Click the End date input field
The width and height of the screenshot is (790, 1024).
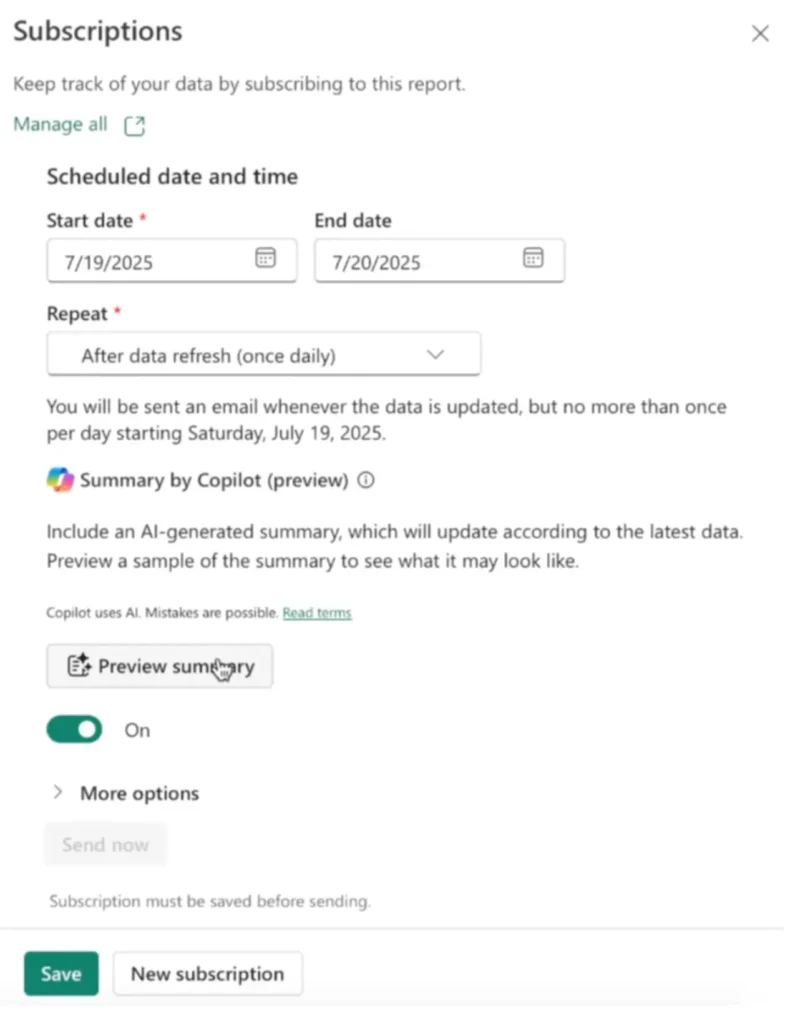(420, 261)
